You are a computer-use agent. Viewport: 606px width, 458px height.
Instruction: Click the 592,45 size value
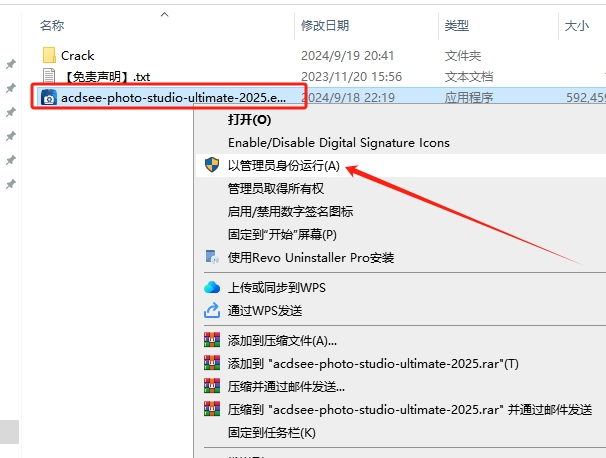[x=586, y=97]
